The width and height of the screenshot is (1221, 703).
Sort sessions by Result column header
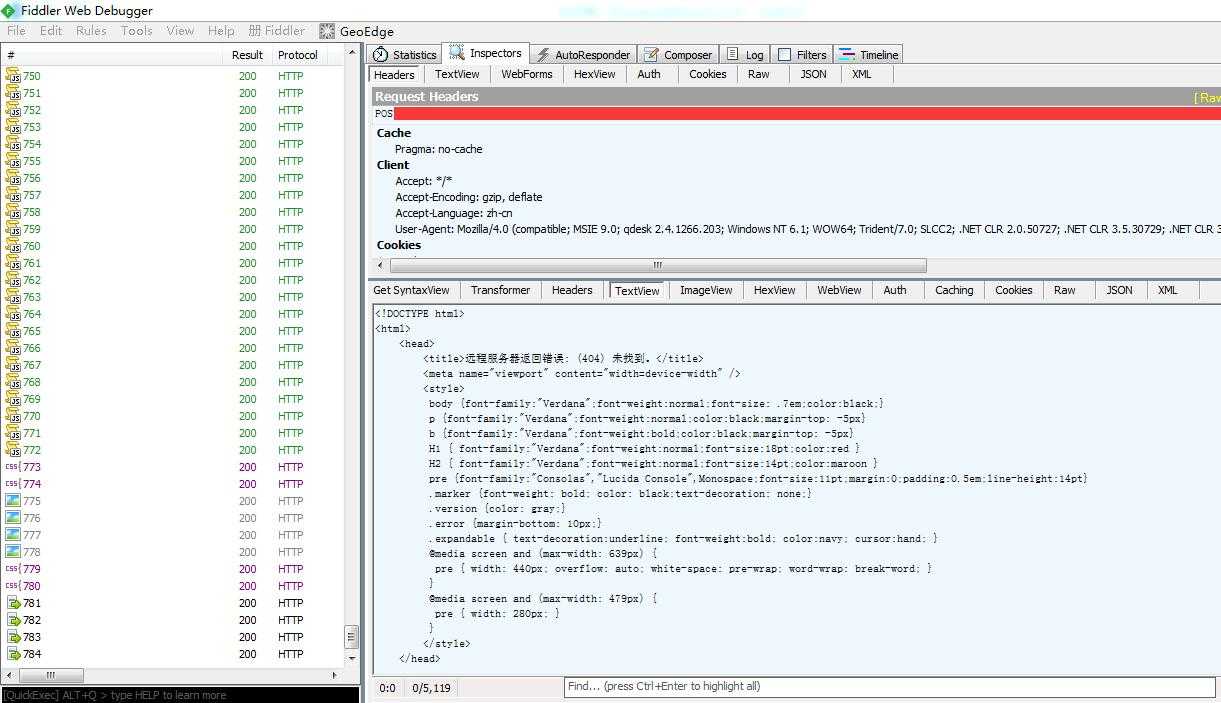[x=247, y=55]
